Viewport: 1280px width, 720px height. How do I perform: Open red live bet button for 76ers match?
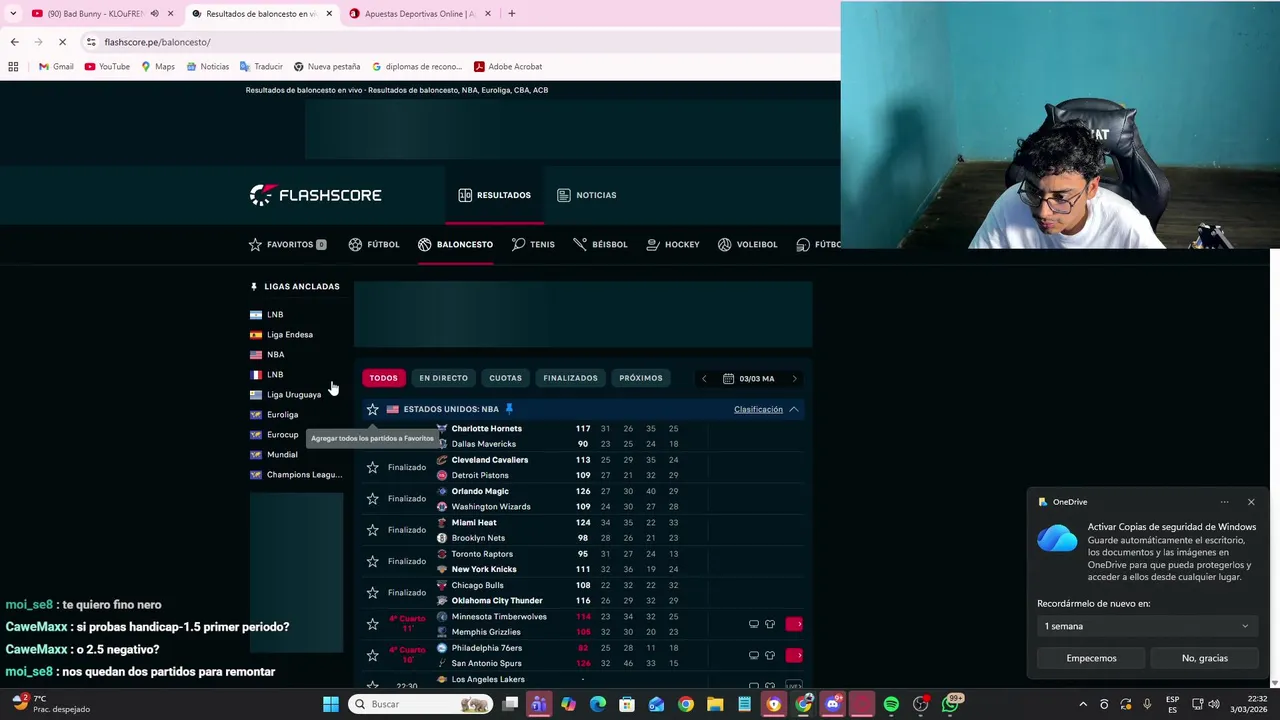click(794, 655)
